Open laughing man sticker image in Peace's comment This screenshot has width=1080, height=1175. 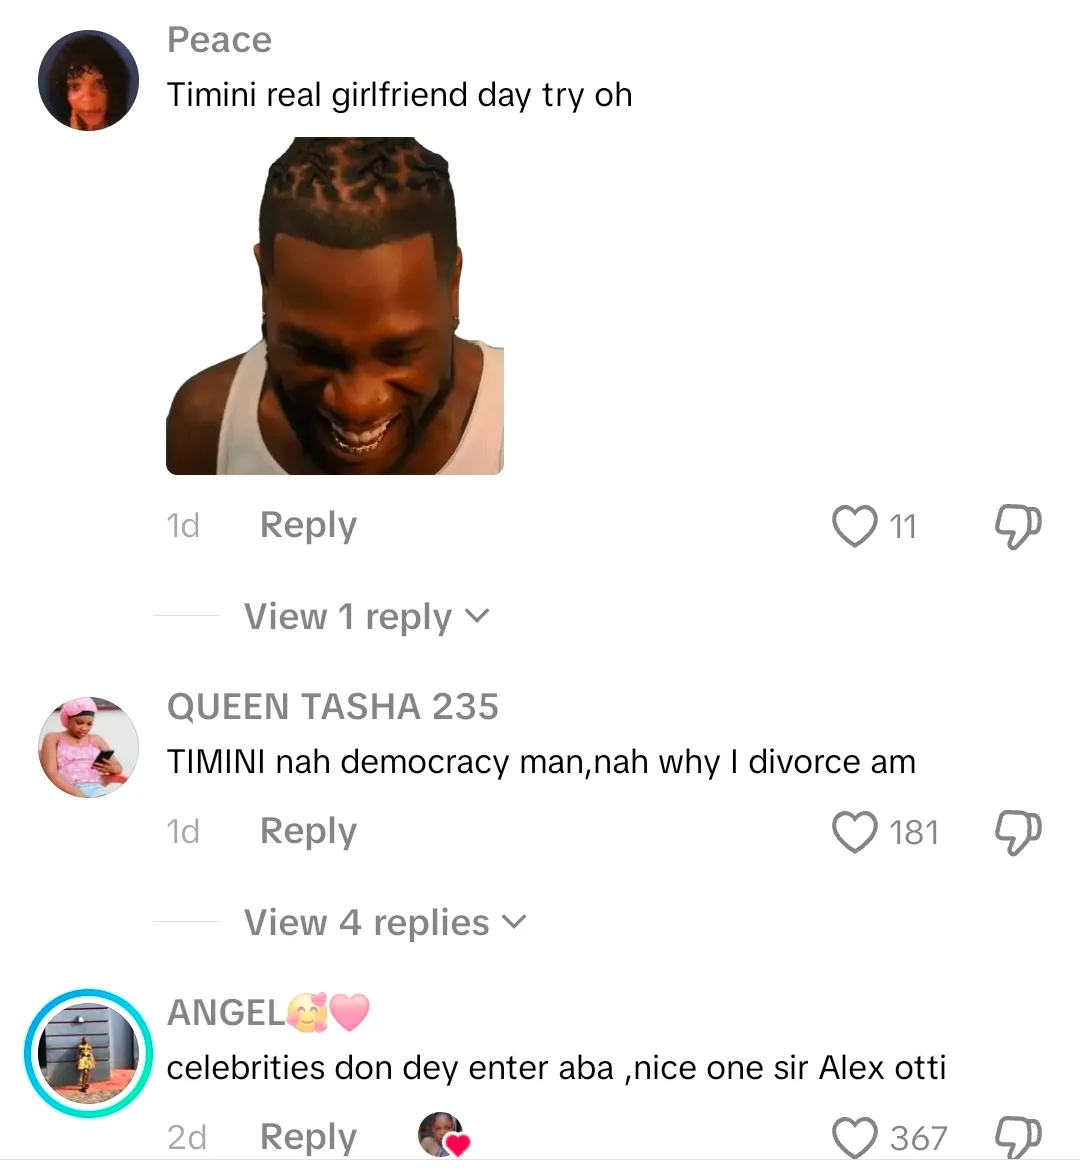coord(335,306)
